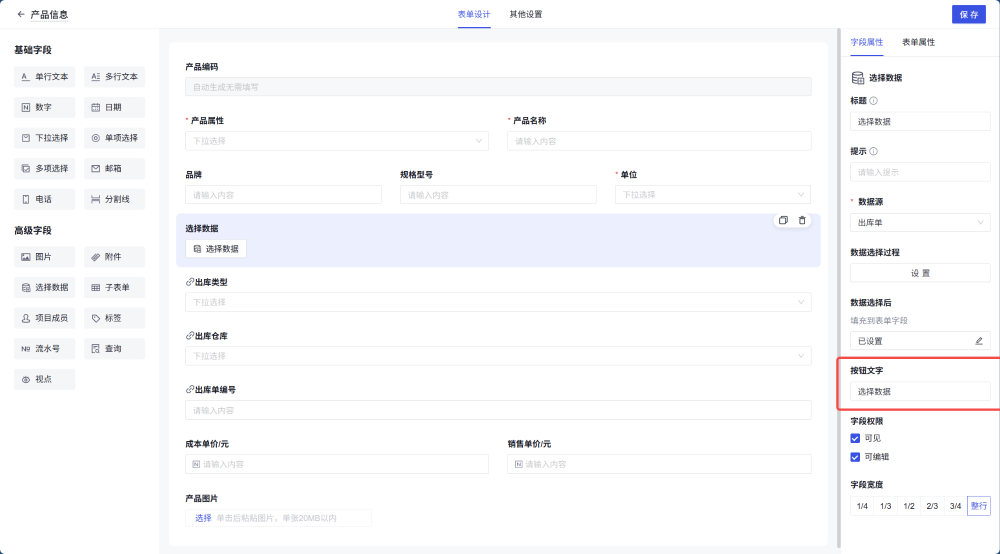1000x554 pixels.
Task: Select the 分割线 field type
Action: pos(114,199)
